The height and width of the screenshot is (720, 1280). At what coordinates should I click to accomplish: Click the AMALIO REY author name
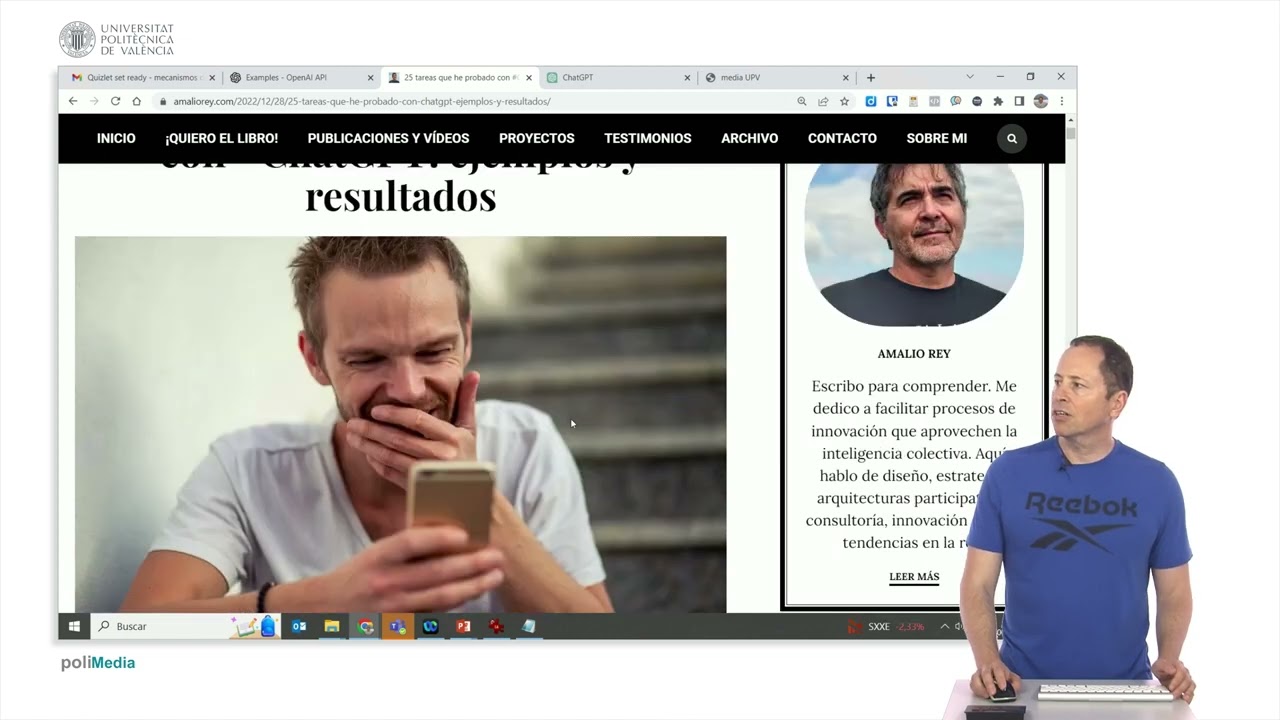914,354
